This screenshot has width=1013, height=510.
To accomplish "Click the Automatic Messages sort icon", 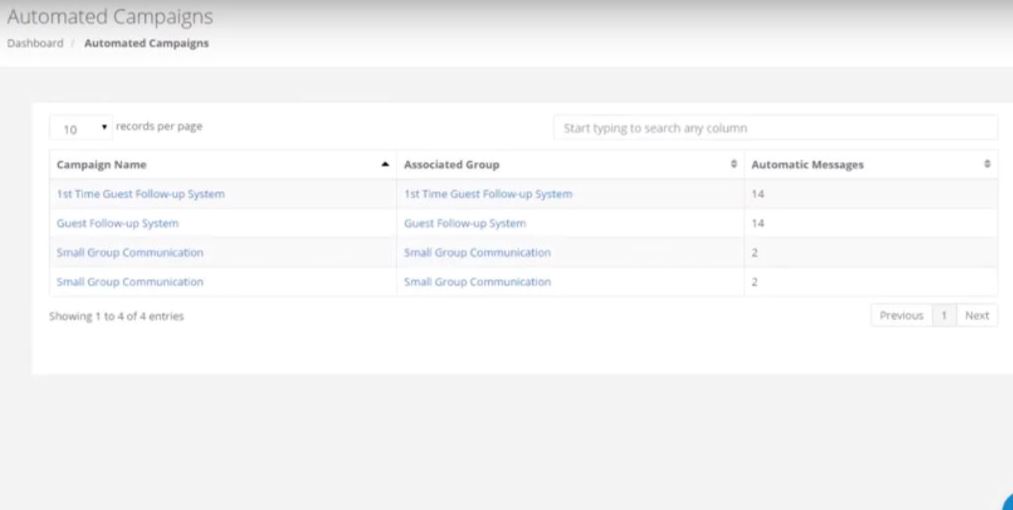I will [x=987, y=164].
